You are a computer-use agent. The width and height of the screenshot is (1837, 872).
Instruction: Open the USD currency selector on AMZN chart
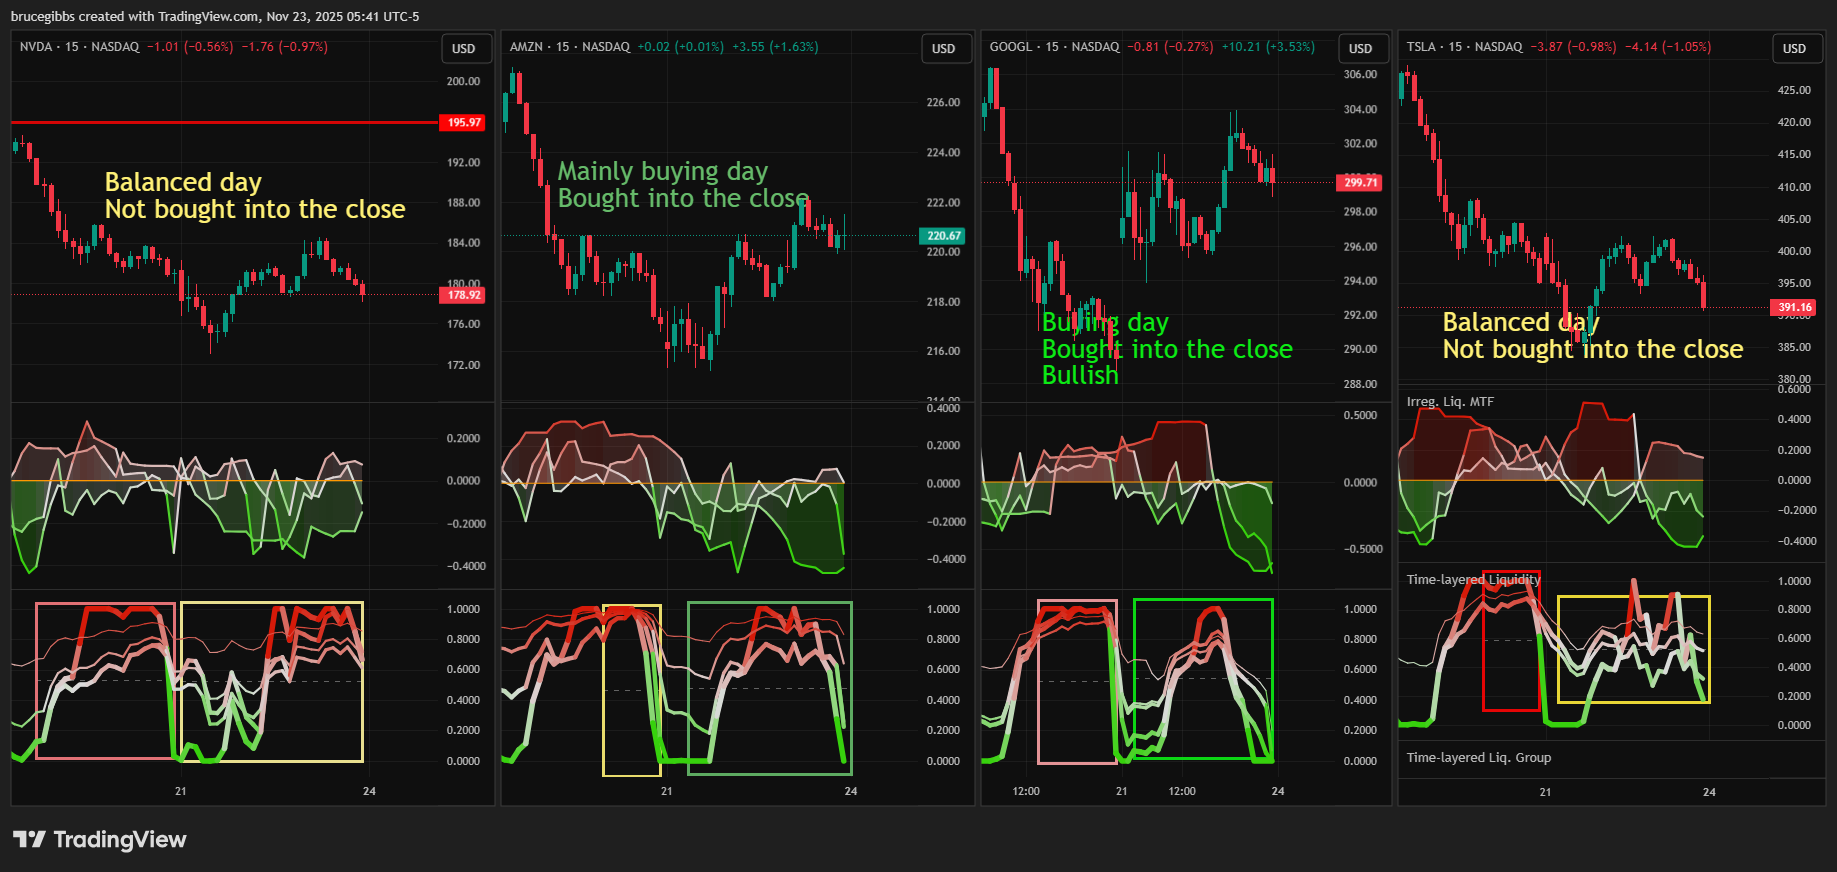943,49
